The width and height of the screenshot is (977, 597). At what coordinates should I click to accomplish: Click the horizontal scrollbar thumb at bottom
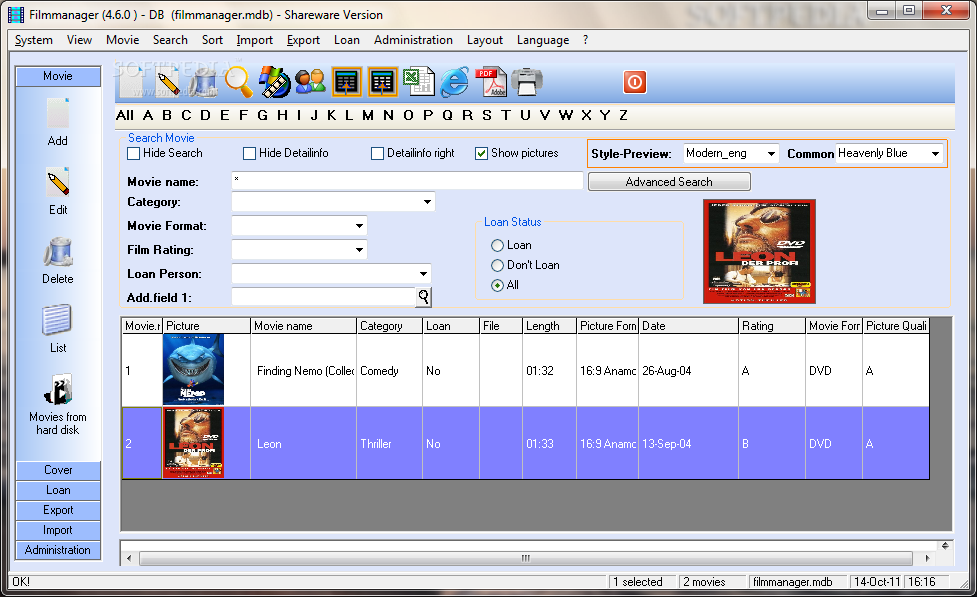tap(526, 558)
